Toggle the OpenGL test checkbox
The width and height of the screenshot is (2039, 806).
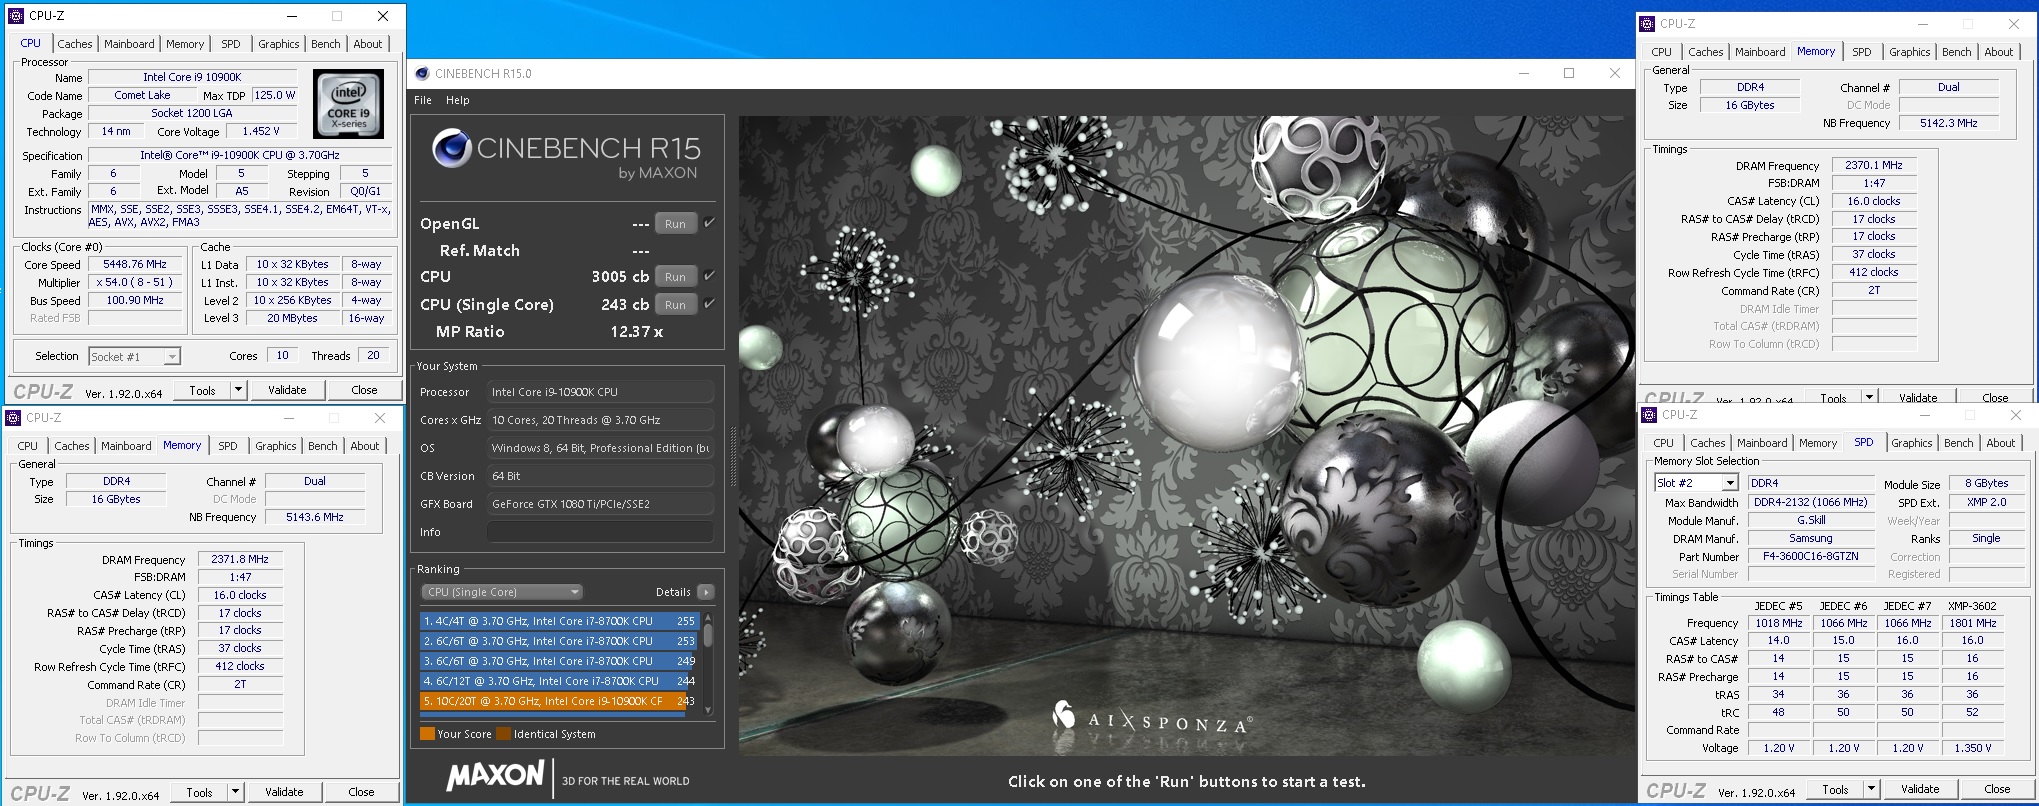(709, 223)
